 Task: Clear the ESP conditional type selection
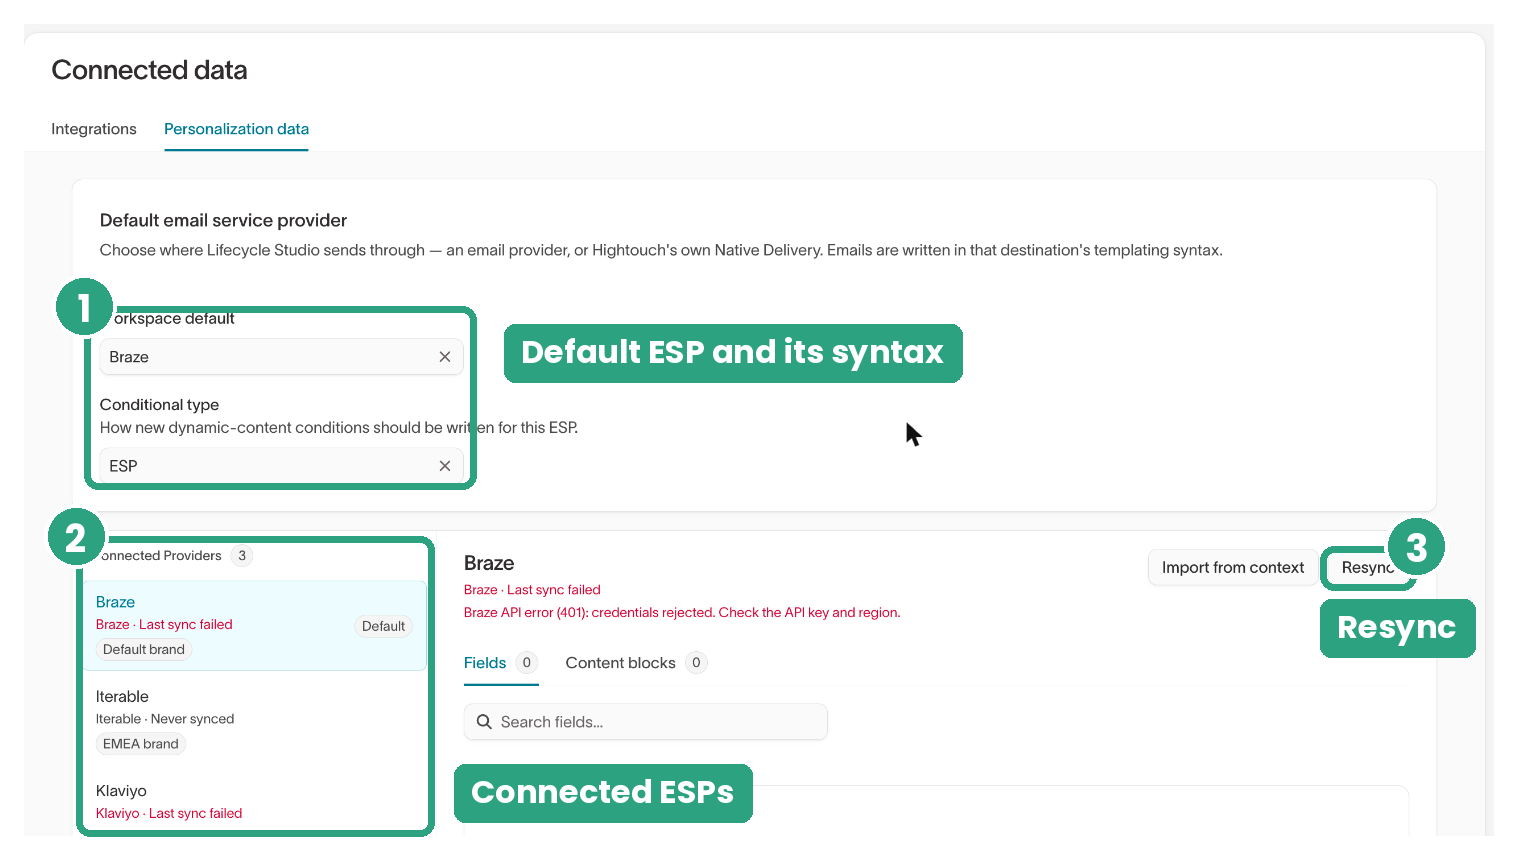point(445,466)
